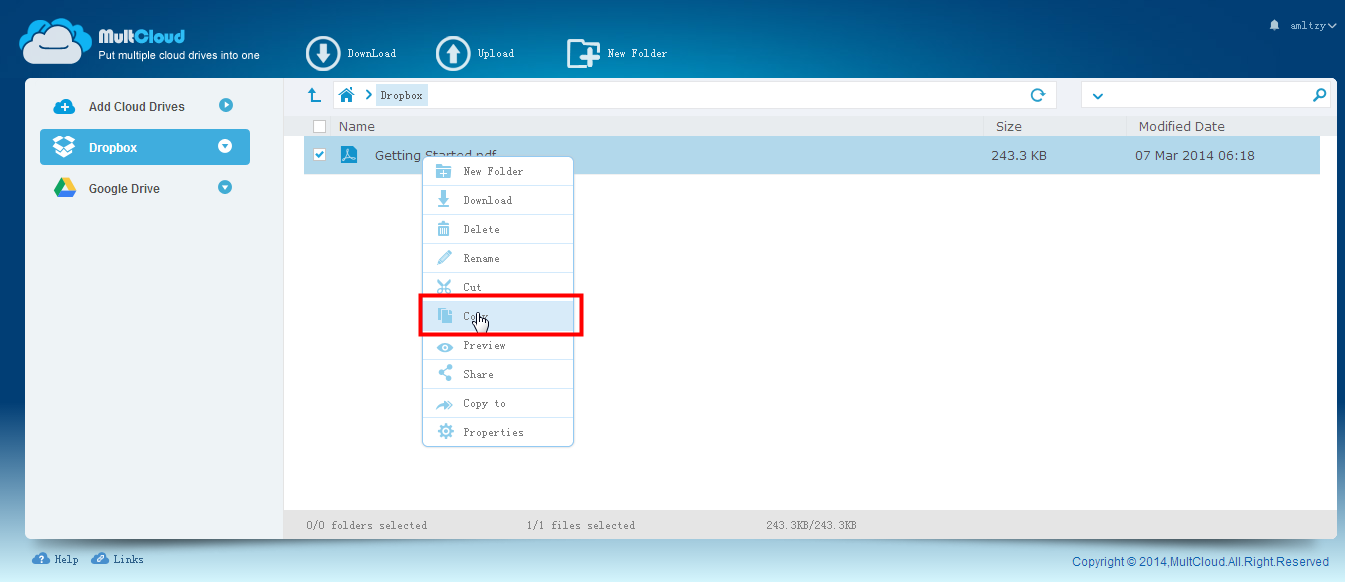
Task: Sort by the Name column header
Action: [357, 126]
